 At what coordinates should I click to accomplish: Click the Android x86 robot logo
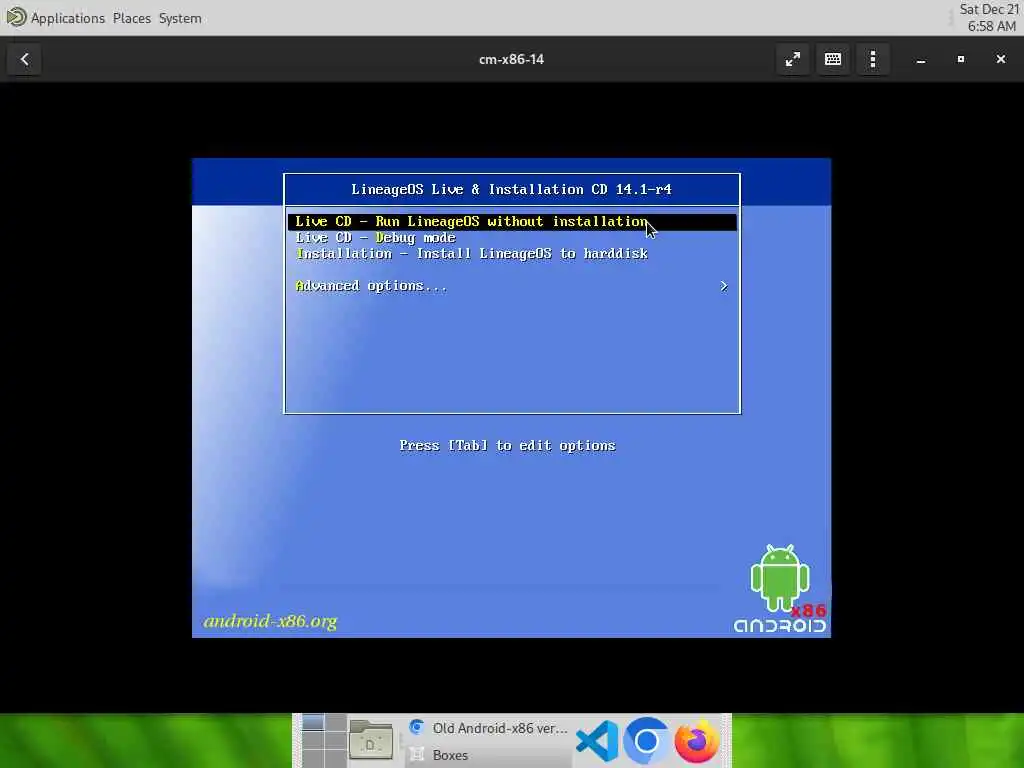pyautogui.click(x=780, y=588)
